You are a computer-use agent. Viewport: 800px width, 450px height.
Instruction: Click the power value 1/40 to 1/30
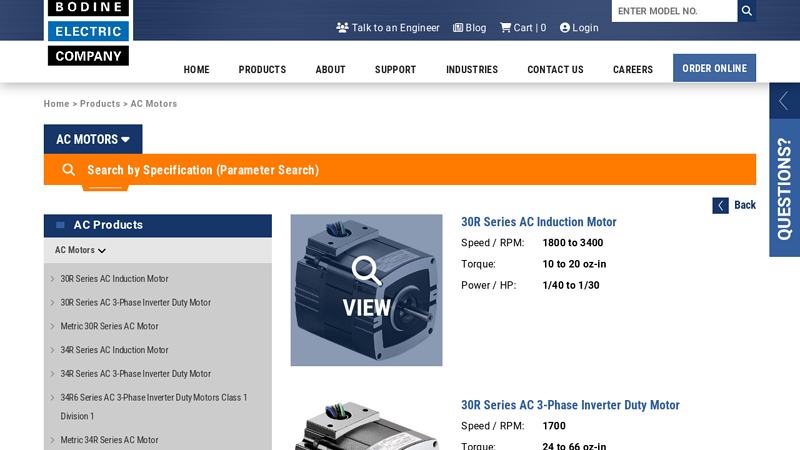[571, 285]
